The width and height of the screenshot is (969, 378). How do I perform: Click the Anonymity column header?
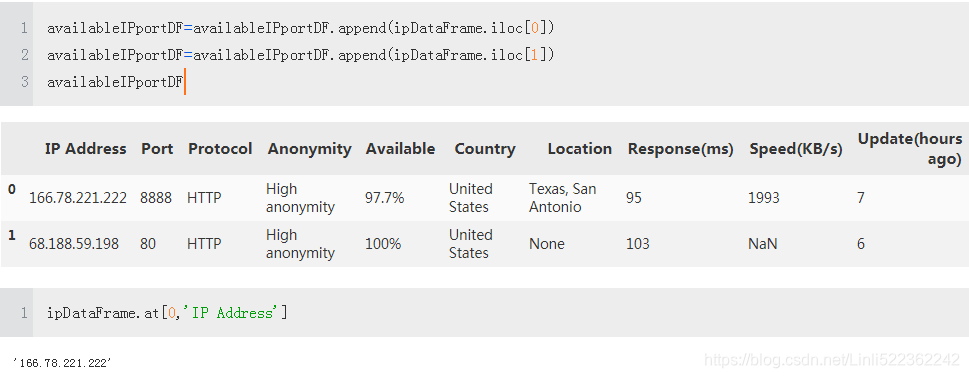[309, 149]
